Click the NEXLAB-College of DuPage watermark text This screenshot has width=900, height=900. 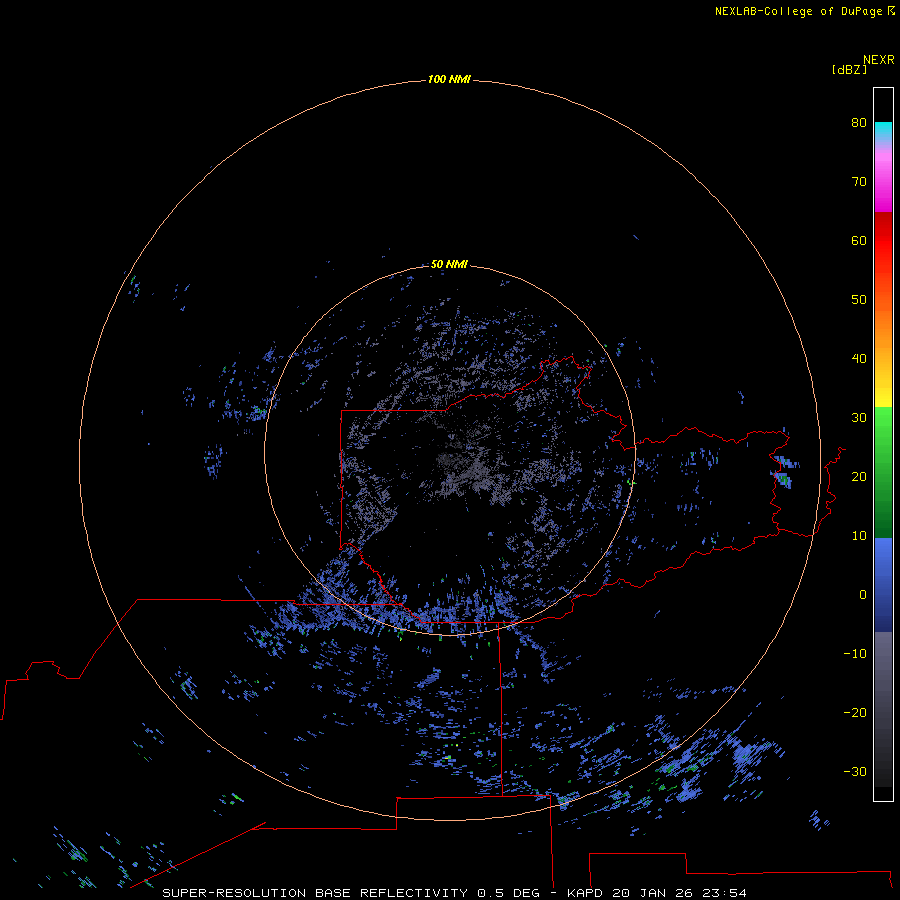798,11
